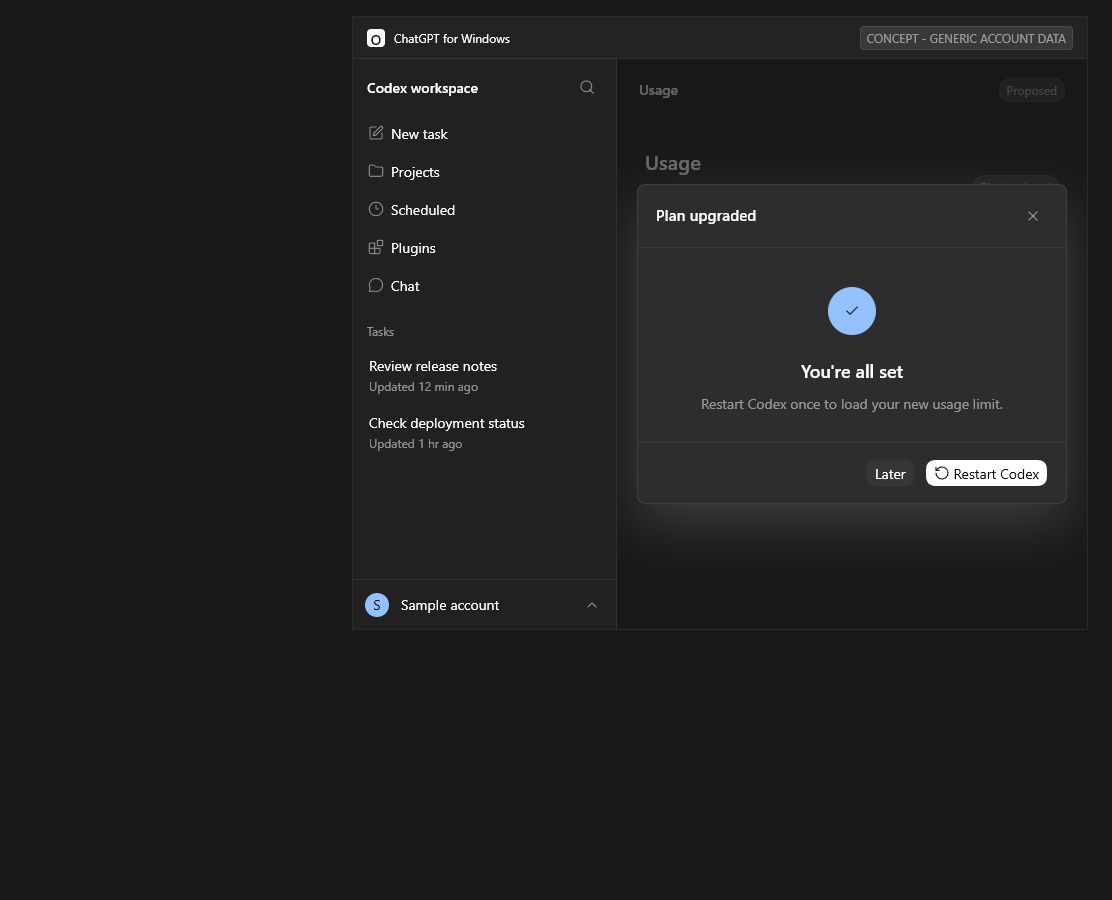
Task: Click the ChatGPT for Windows title
Action: coord(452,38)
